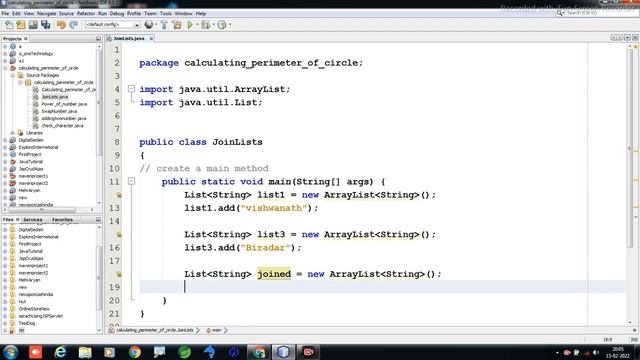The width and height of the screenshot is (640, 360).
Task: Open the Run Project dropdown arrow
Action: pos(197,25)
